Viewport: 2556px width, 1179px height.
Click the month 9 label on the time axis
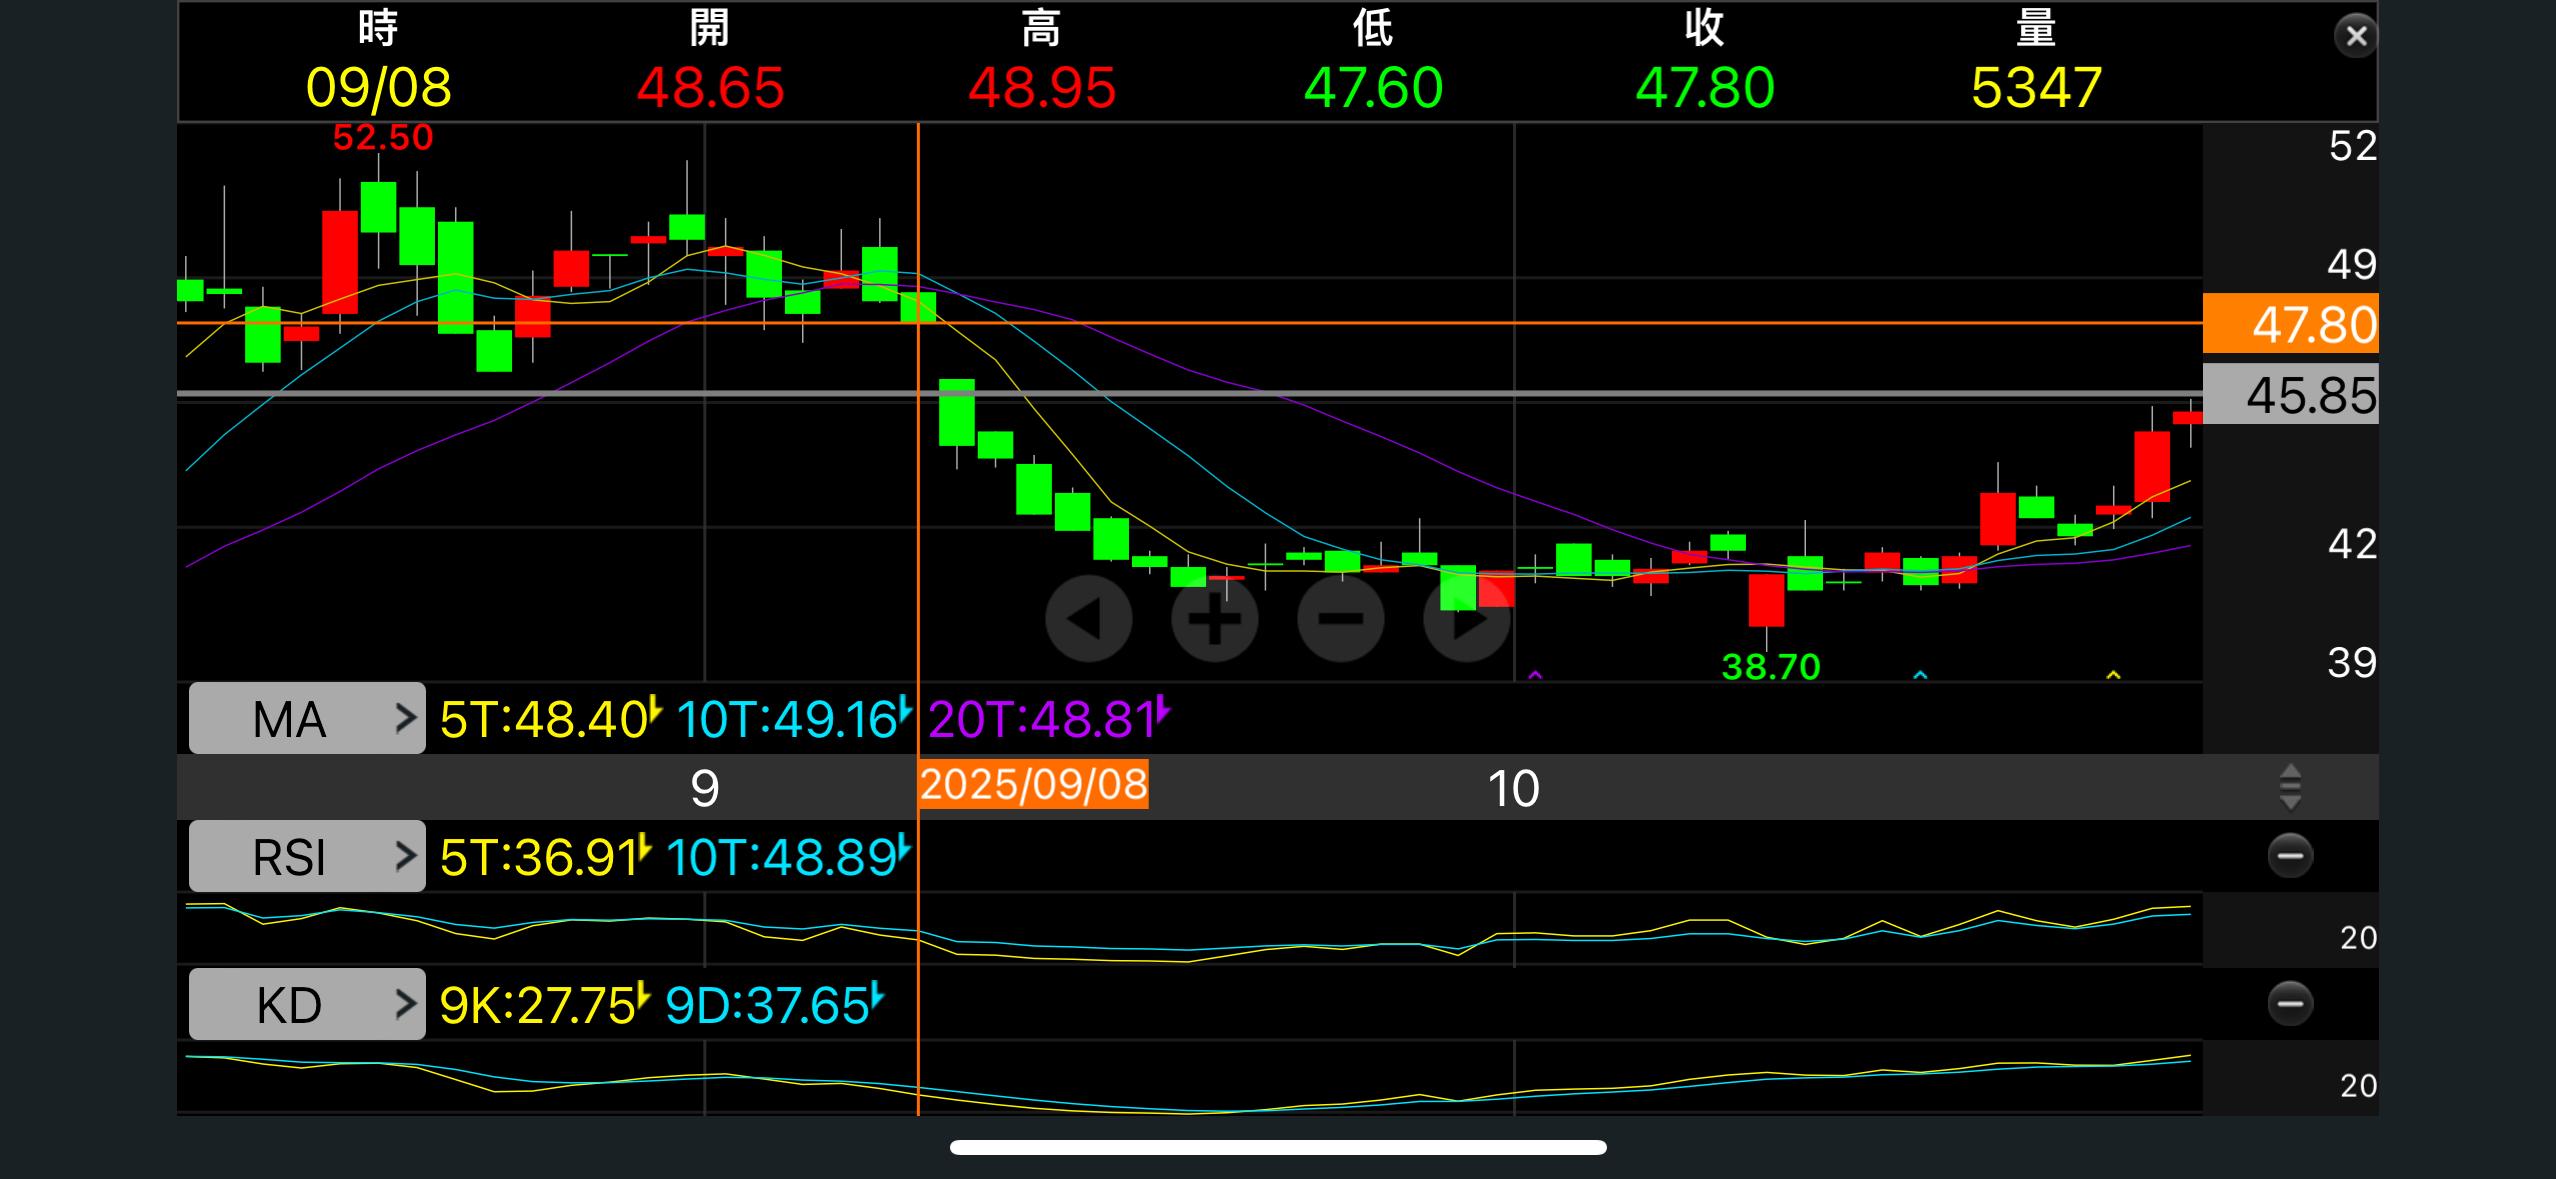point(704,789)
